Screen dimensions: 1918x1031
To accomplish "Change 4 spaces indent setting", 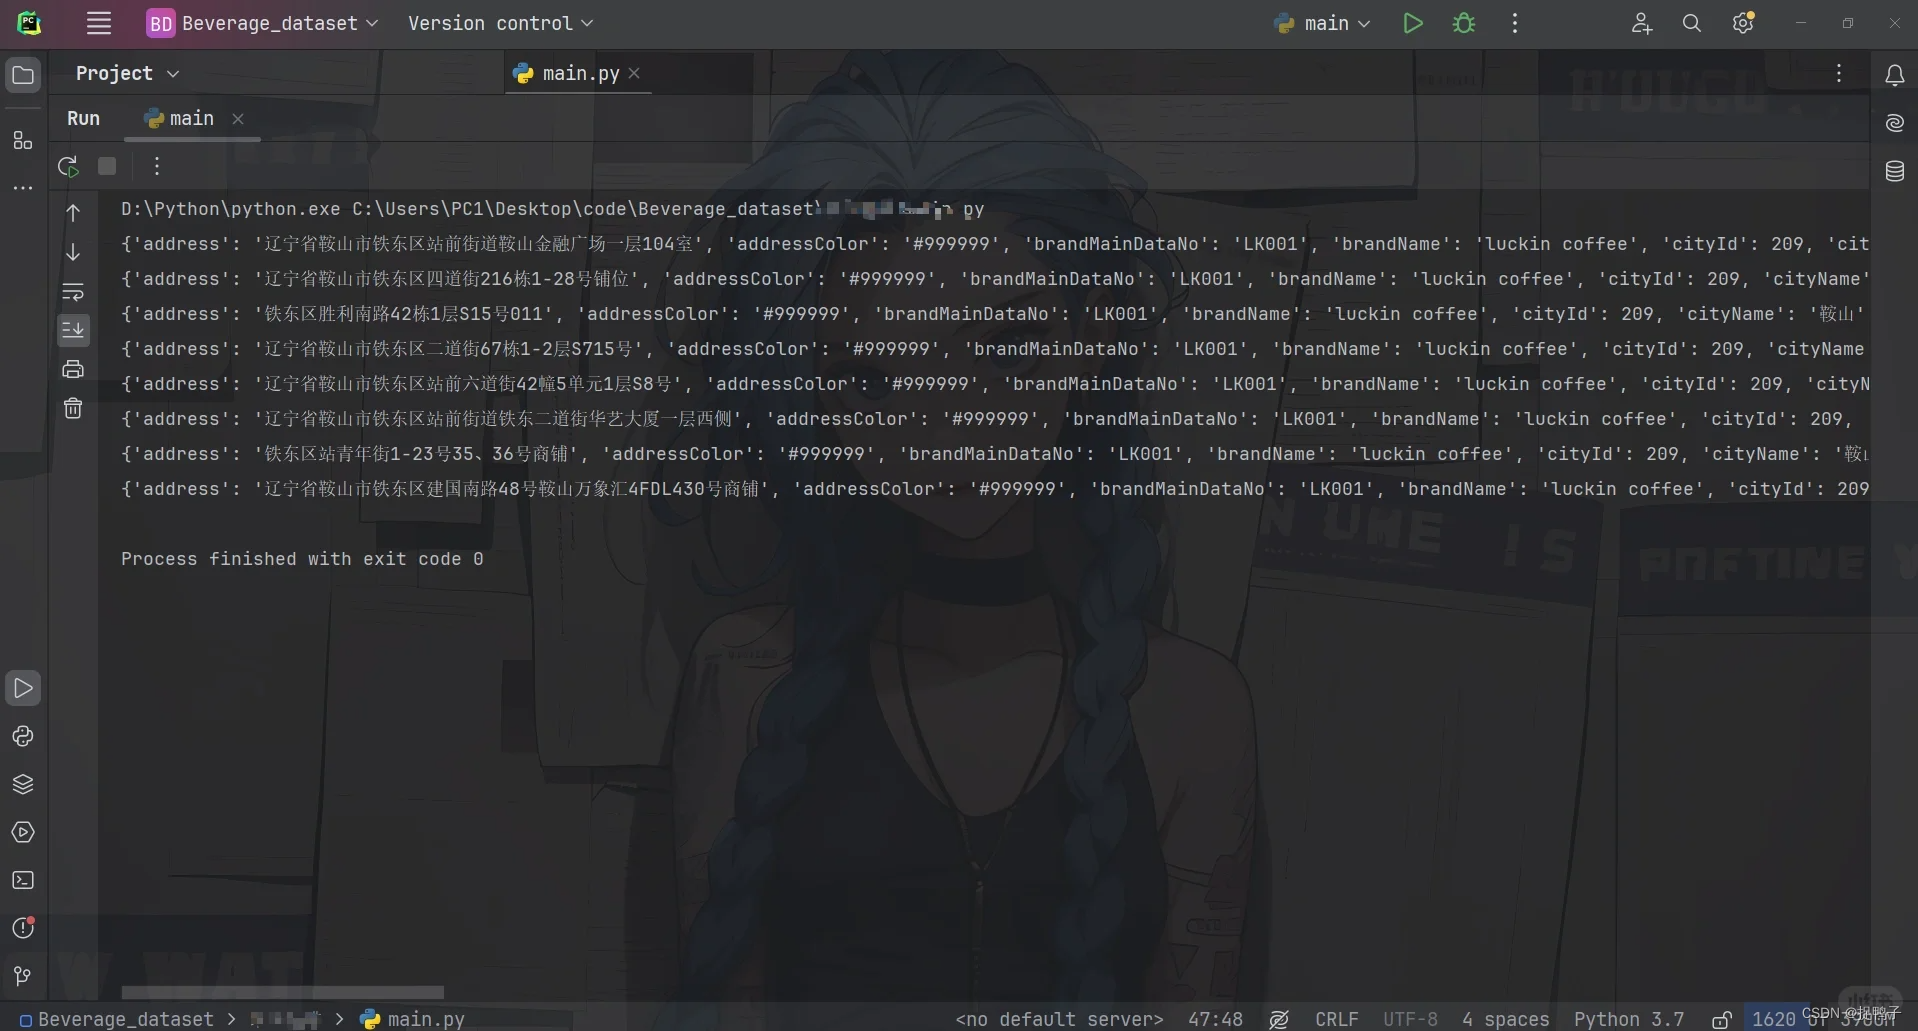I will pos(1505,1019).
